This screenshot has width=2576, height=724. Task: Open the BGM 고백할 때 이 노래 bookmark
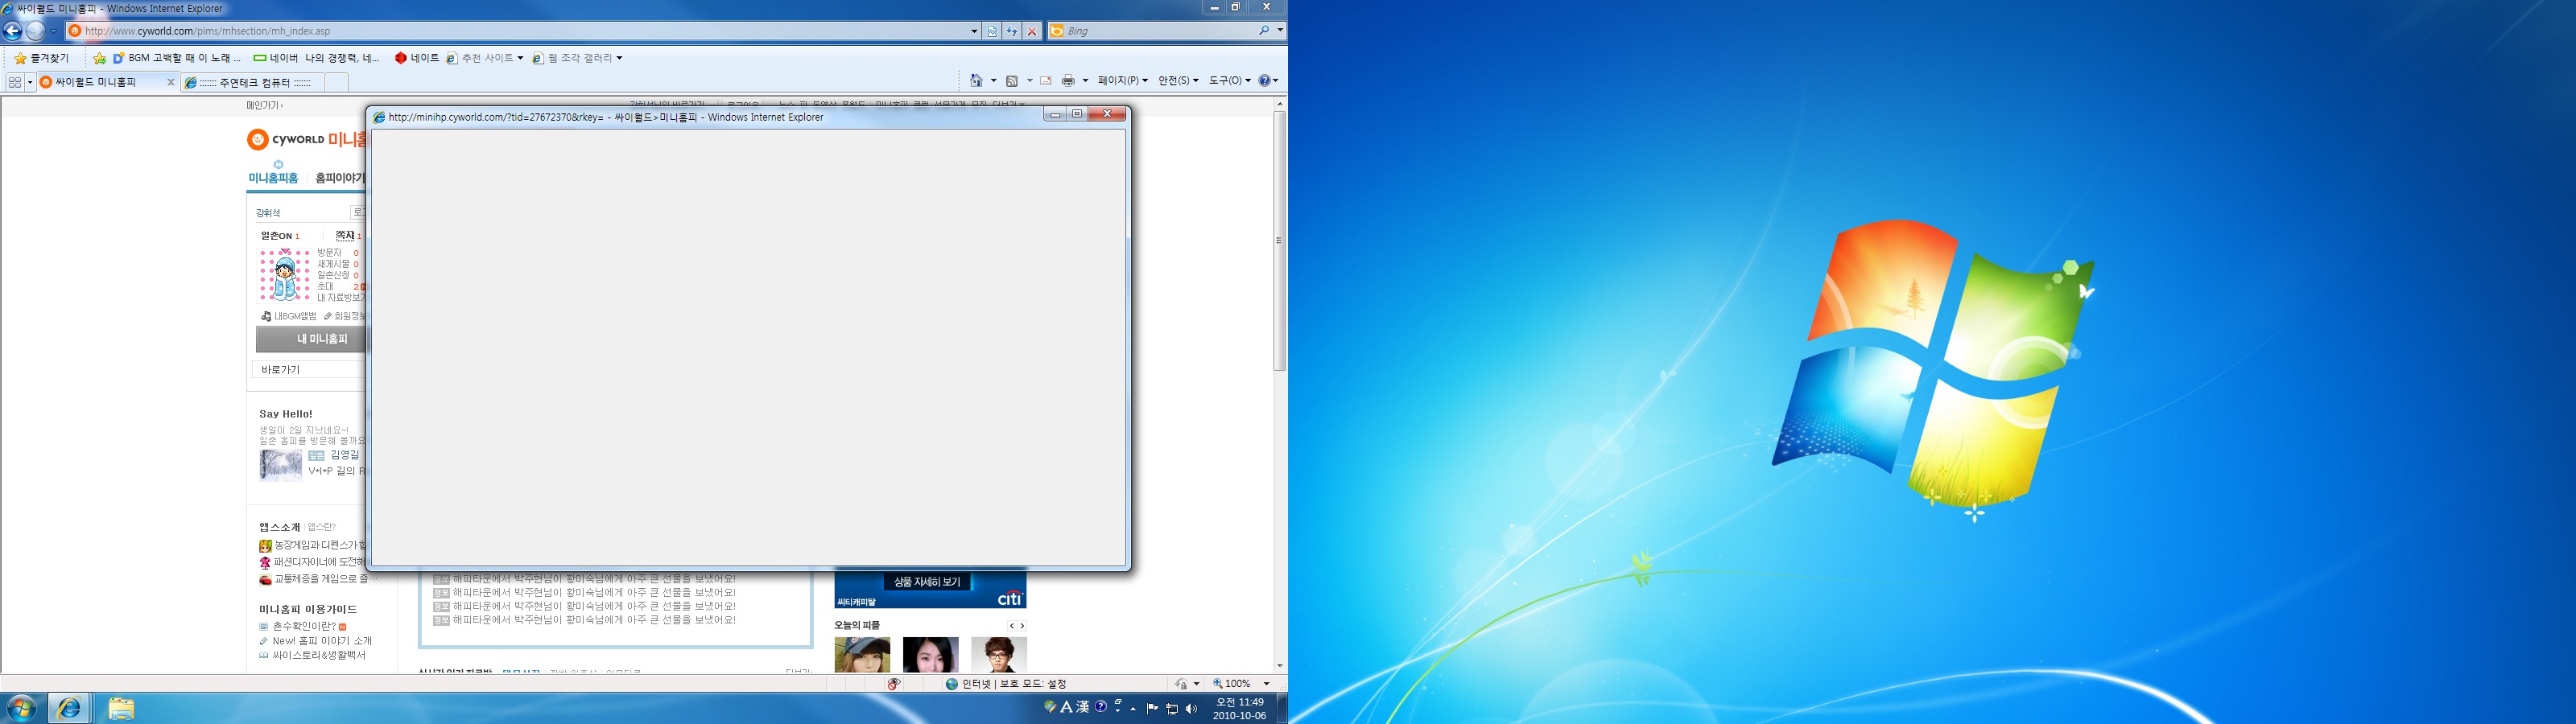[177, 58]
